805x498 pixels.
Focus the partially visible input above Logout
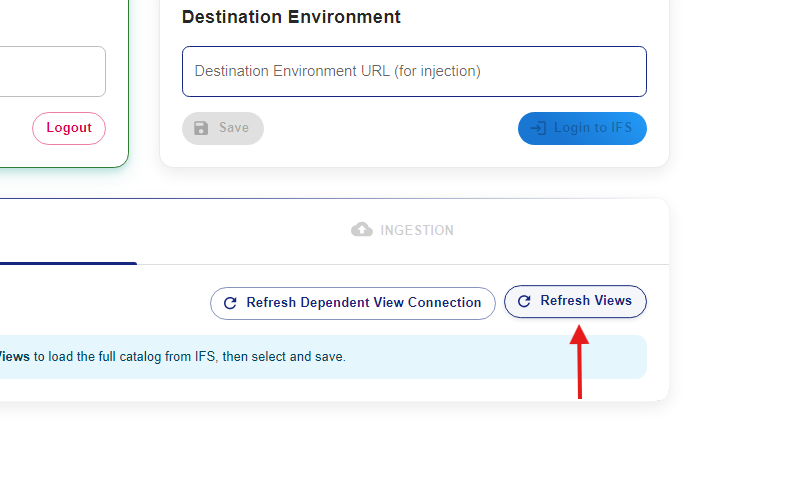[53, 71]
